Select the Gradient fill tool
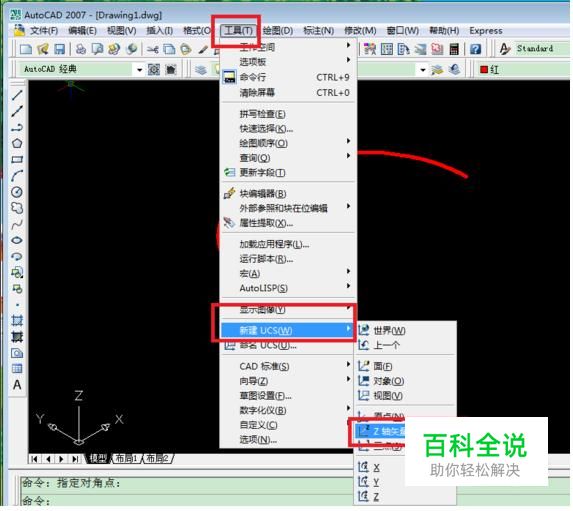The width and height of the screenshot is (573, 511). tap(17, 337)
